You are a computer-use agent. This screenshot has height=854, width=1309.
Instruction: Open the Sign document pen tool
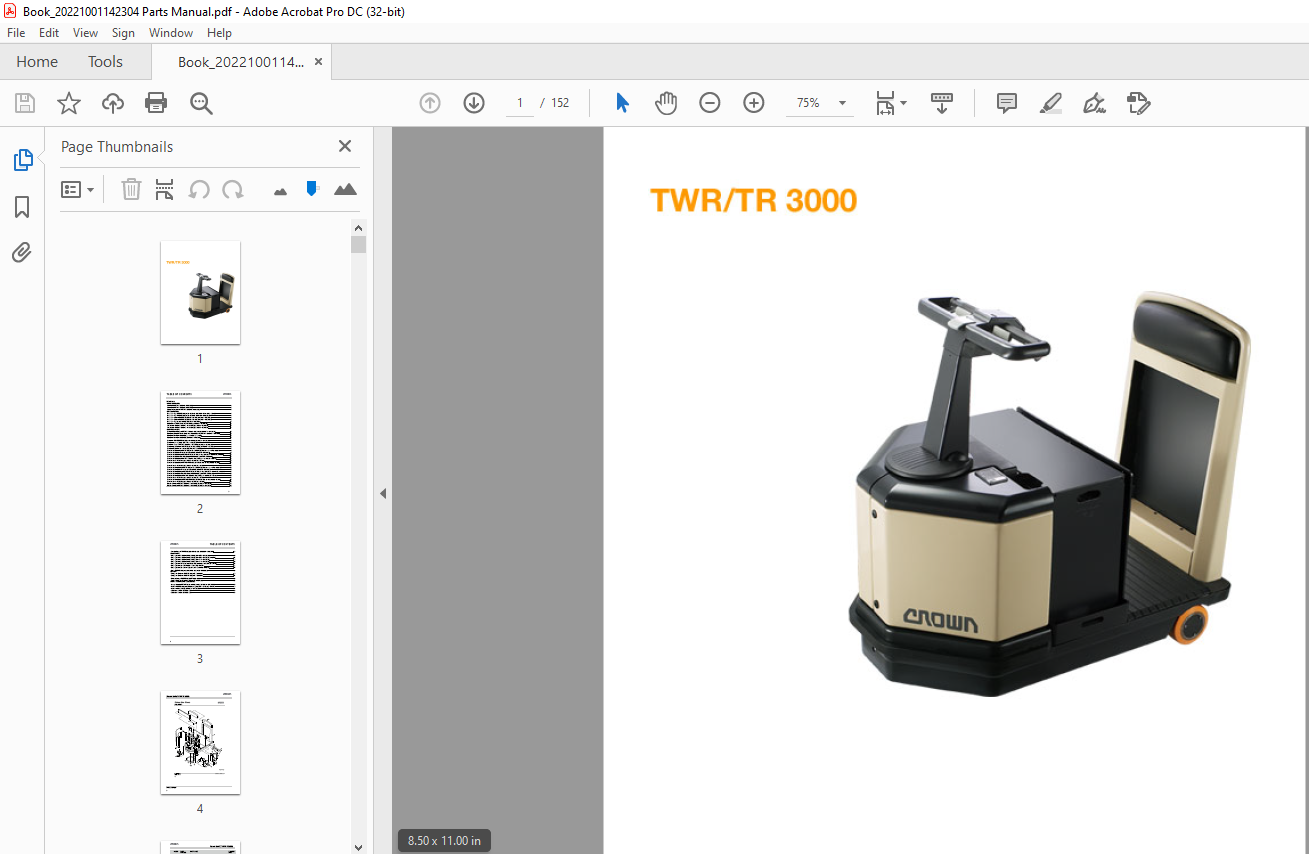point(1095,103)
